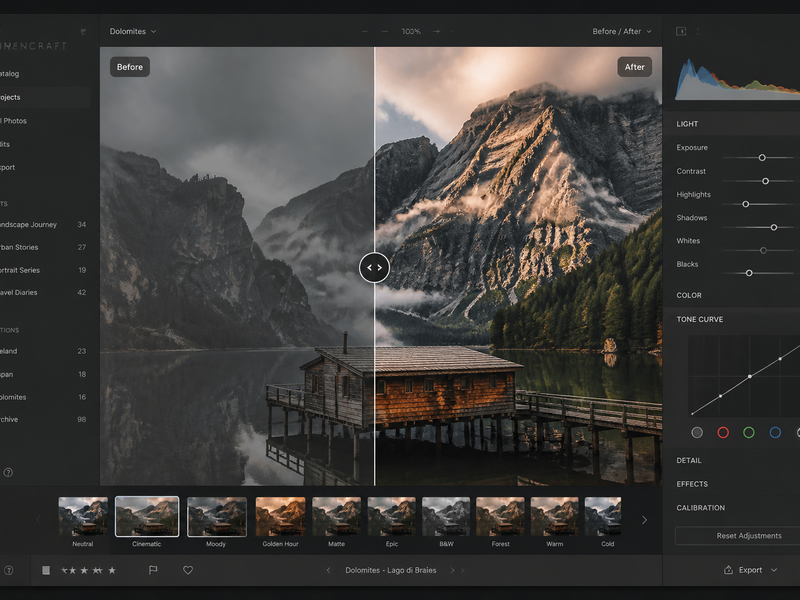The image size is (800, 600).
Task: Select the green channel tone curve circle
Action: [749, 433]
